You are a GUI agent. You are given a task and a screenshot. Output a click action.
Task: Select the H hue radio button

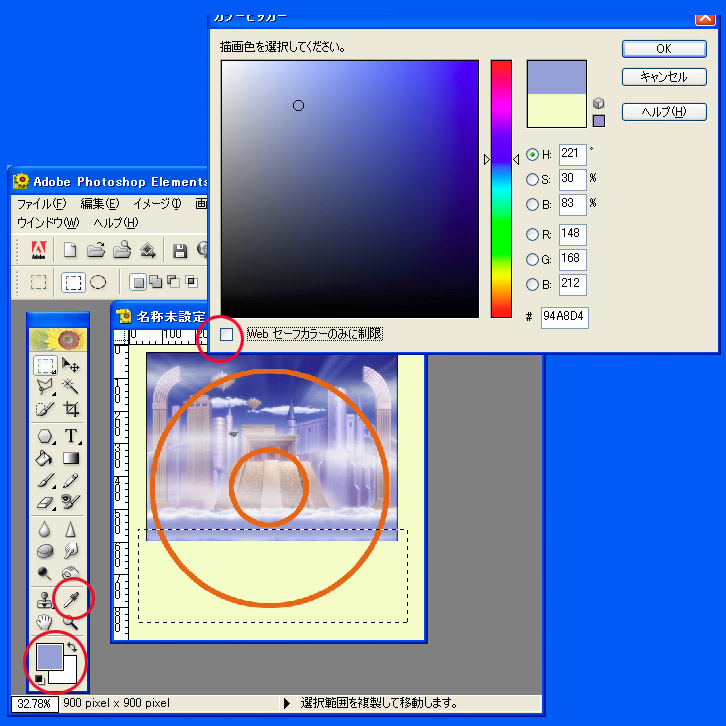pyautogui.click(x=532, y=154)
